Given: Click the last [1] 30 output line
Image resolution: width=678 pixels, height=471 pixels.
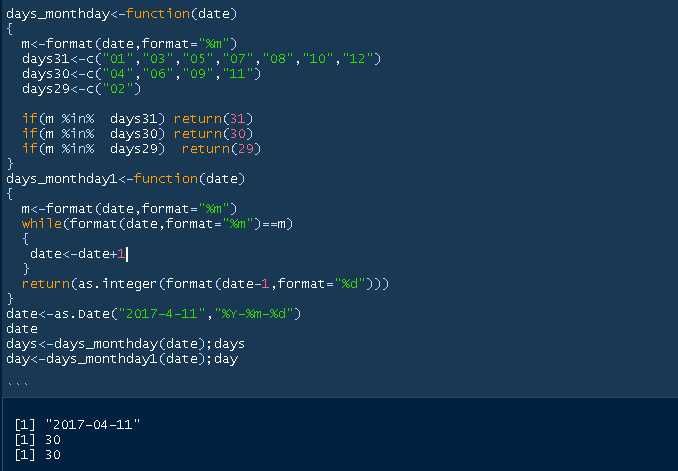Looking at the screenshot, I should 37,454.
